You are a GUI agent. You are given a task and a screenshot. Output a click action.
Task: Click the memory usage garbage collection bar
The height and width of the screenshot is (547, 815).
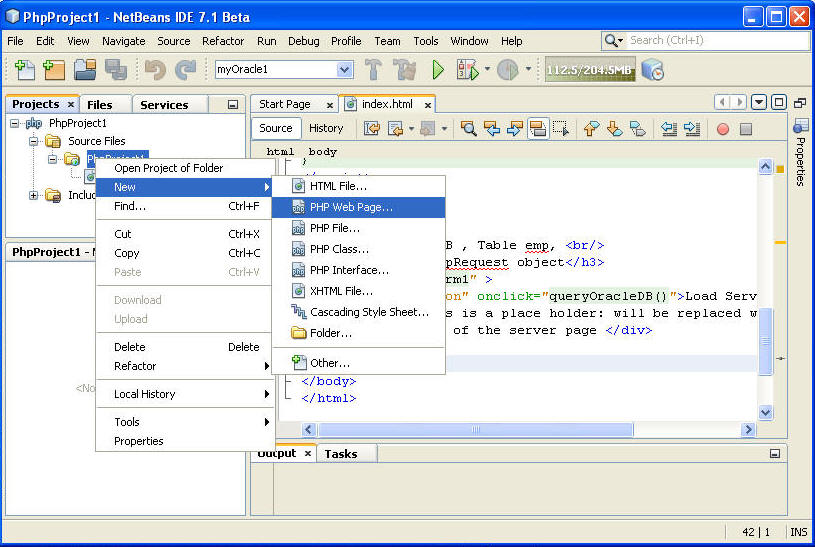(x=589, y=69)
